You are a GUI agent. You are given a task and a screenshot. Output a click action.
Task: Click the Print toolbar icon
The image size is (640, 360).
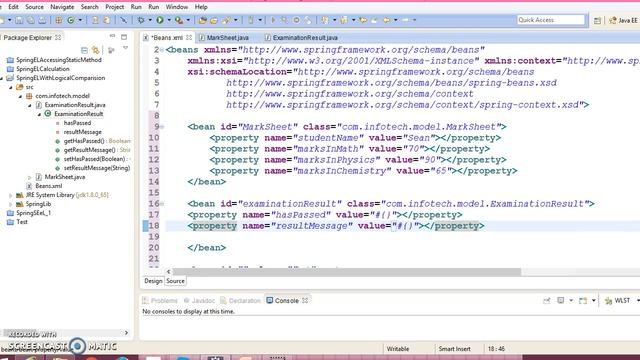point(42,20)
